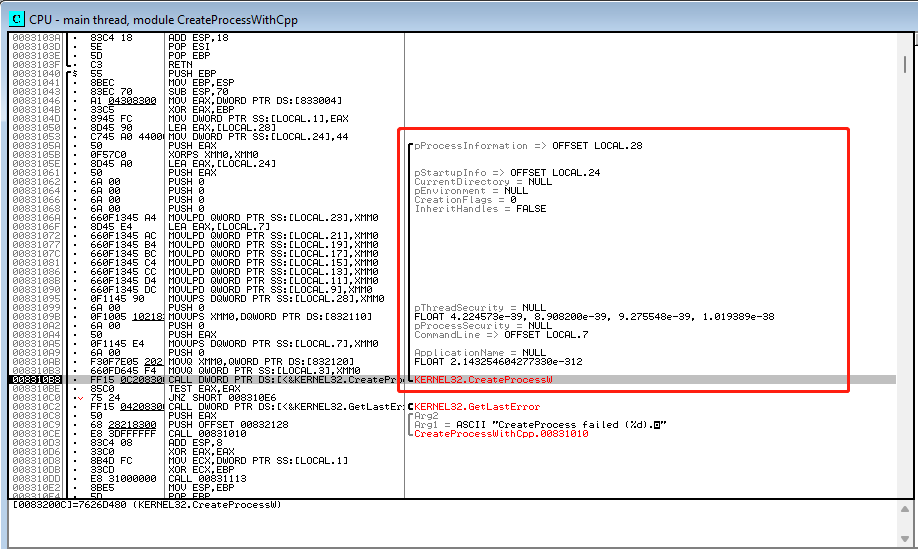The height and width of the screenshot is (549, 918).
Task: Click the RETN instruction at 0083103F
Action: [x=180, y=65]
